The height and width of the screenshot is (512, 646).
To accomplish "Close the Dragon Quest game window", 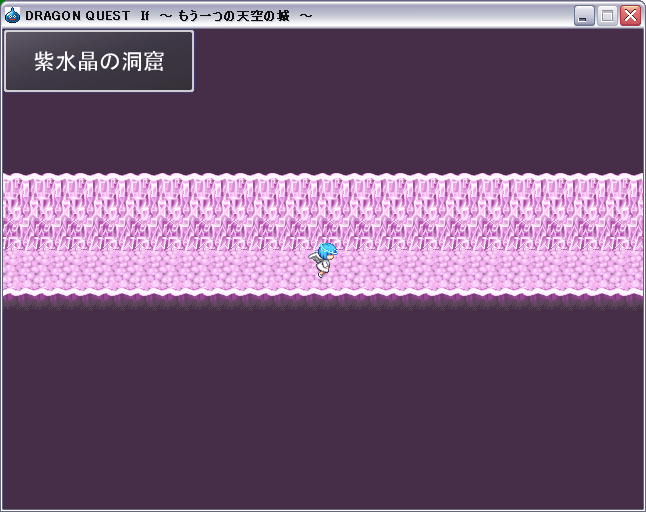I will click(x=631, y=16).
